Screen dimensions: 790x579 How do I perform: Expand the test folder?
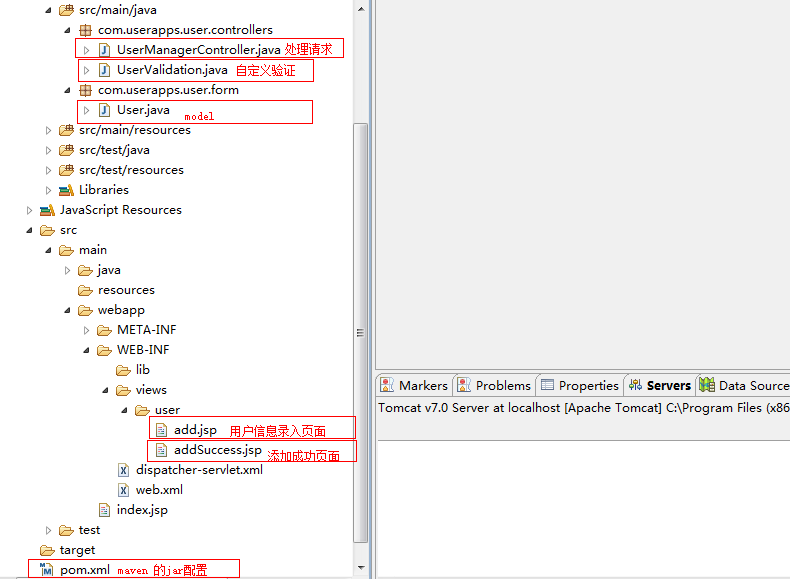coord(48,530)
